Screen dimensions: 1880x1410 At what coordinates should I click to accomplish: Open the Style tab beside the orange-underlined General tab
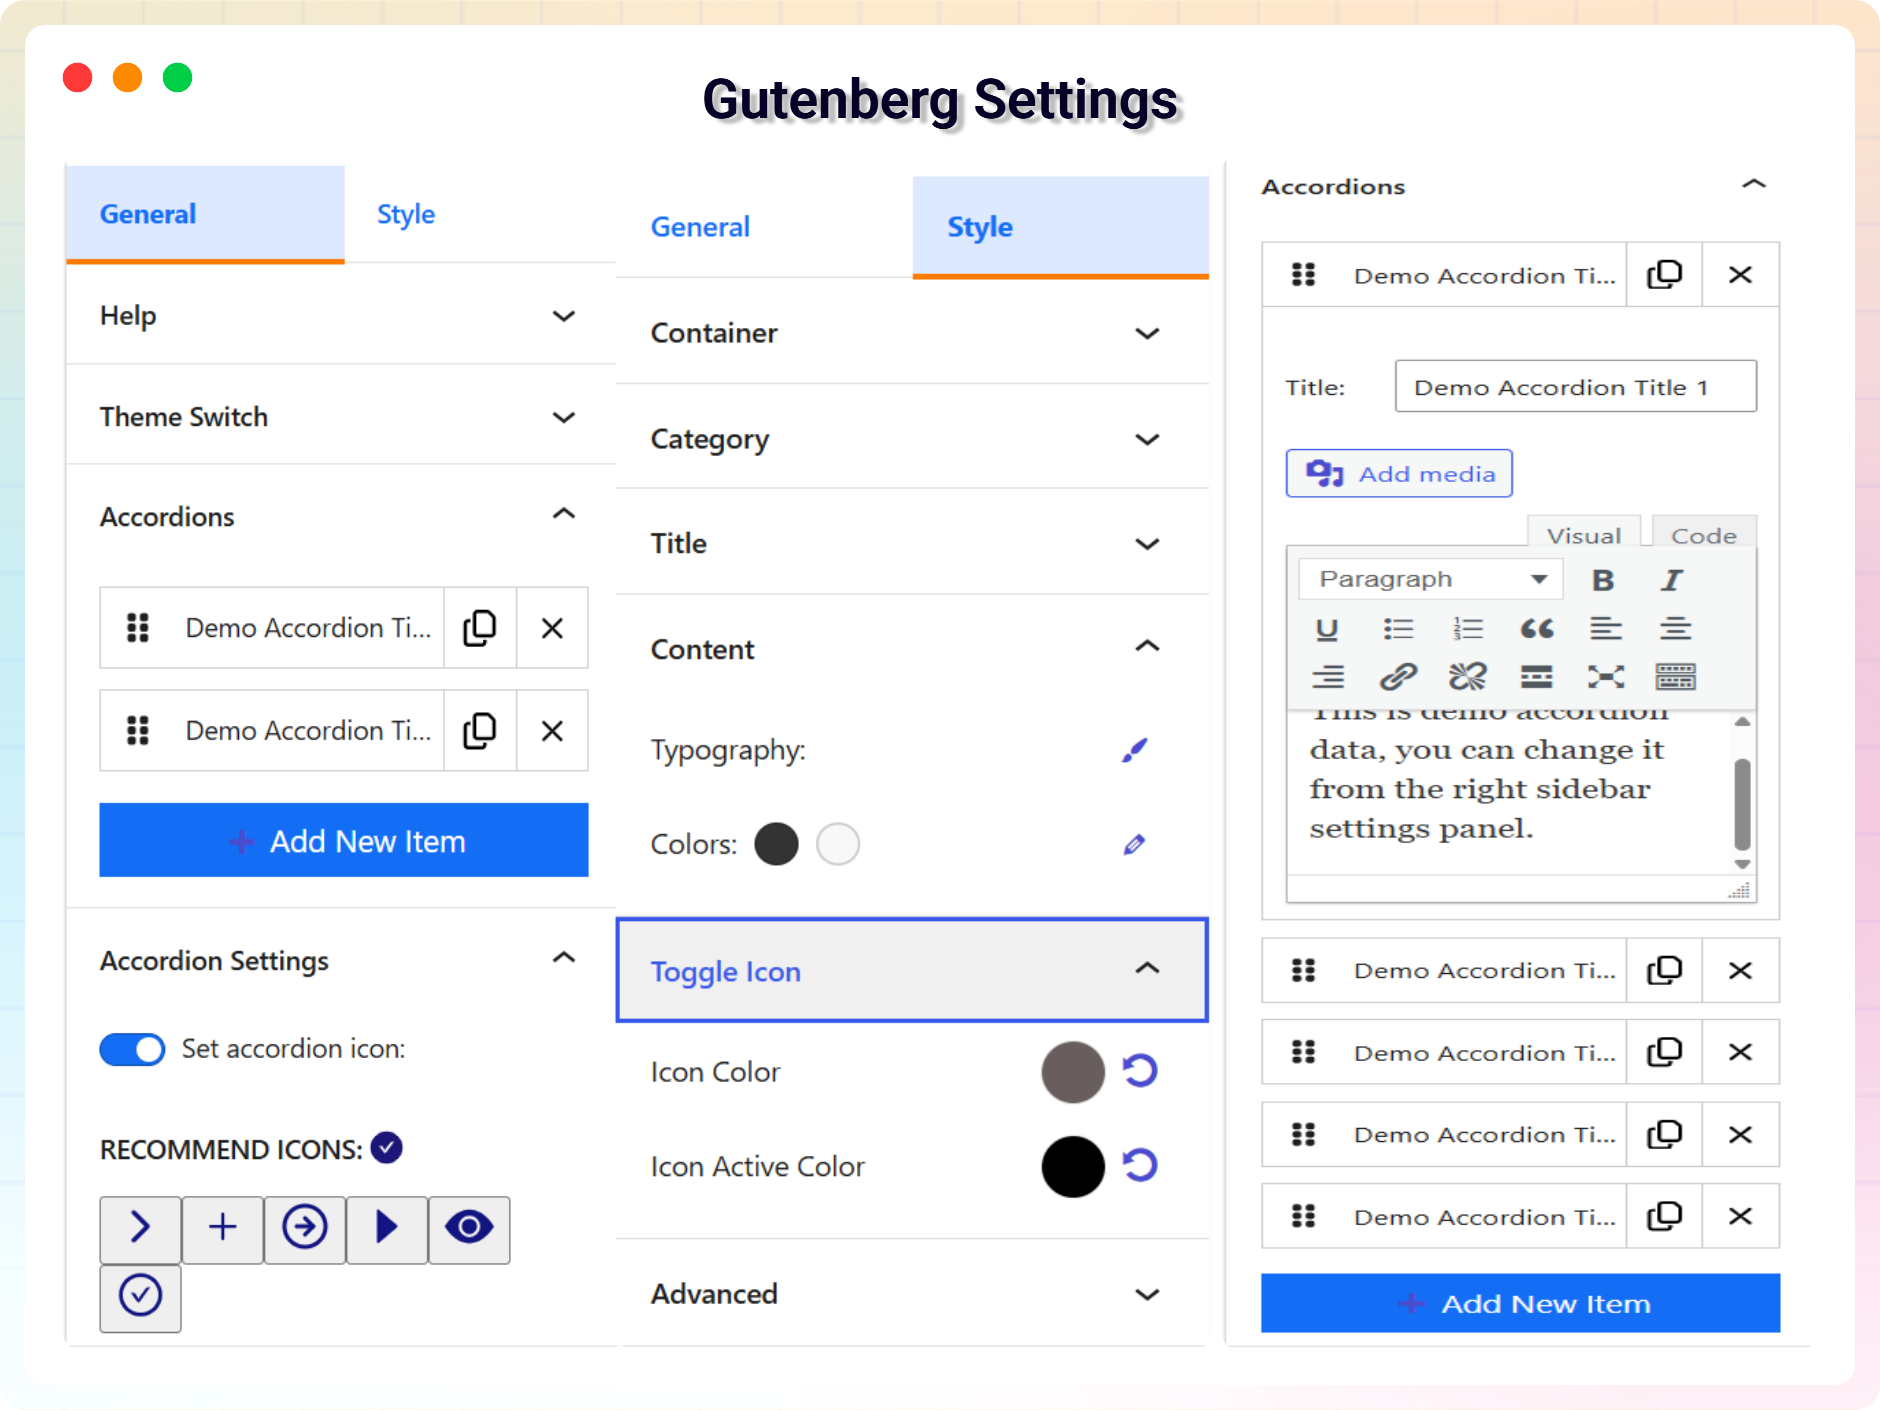[406, 214]
